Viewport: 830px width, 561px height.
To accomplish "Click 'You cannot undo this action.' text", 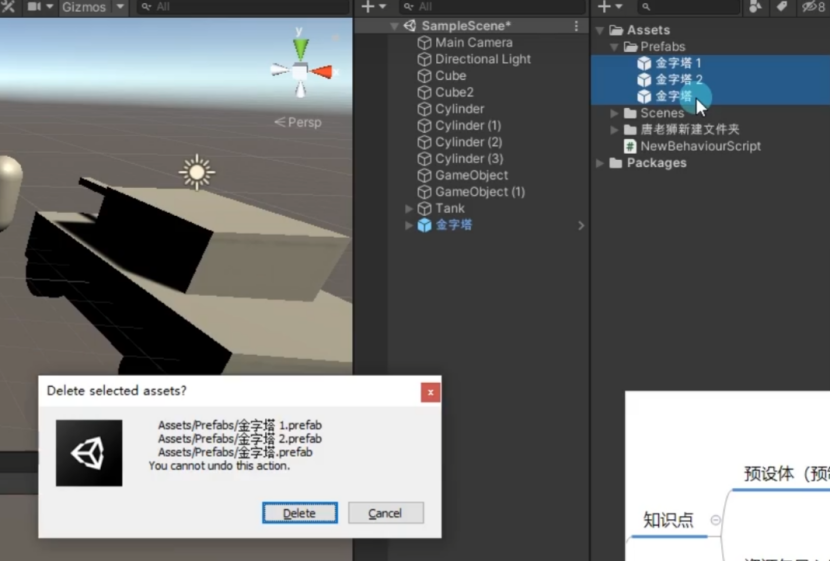I will [219, 466].
